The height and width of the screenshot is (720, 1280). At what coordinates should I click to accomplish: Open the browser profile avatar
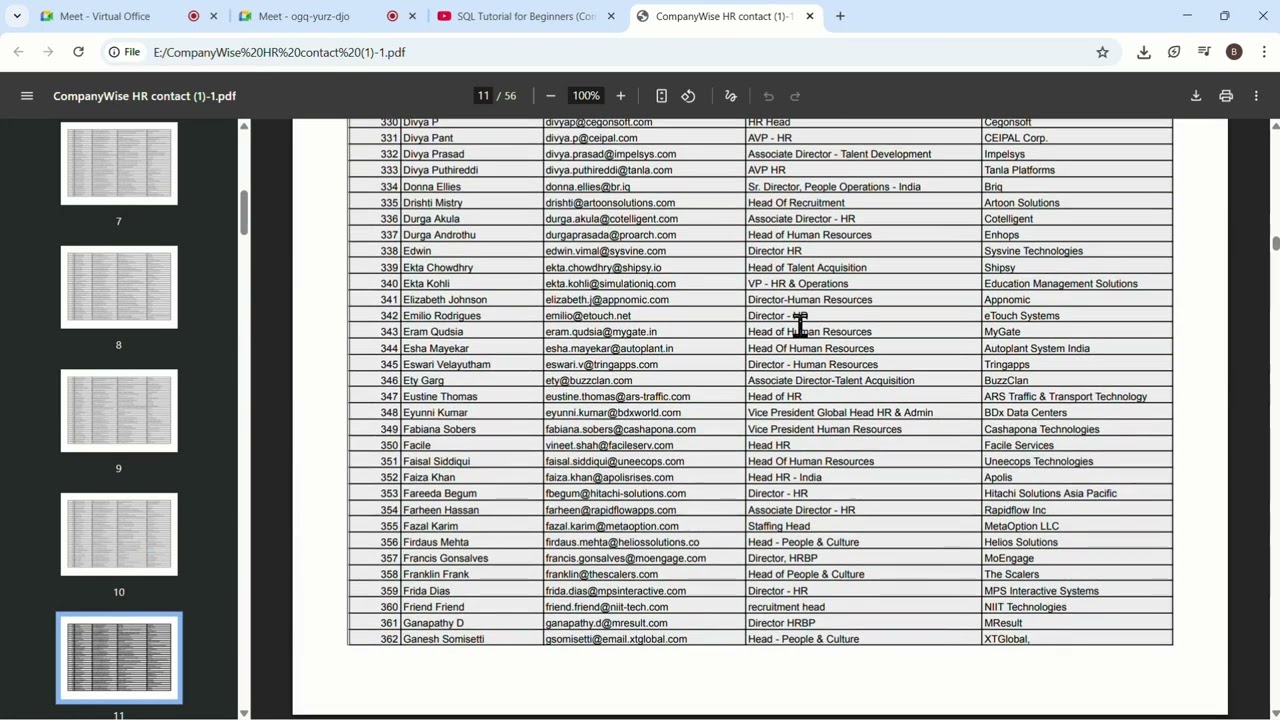pyautogui.click(x=1234, y=52)
